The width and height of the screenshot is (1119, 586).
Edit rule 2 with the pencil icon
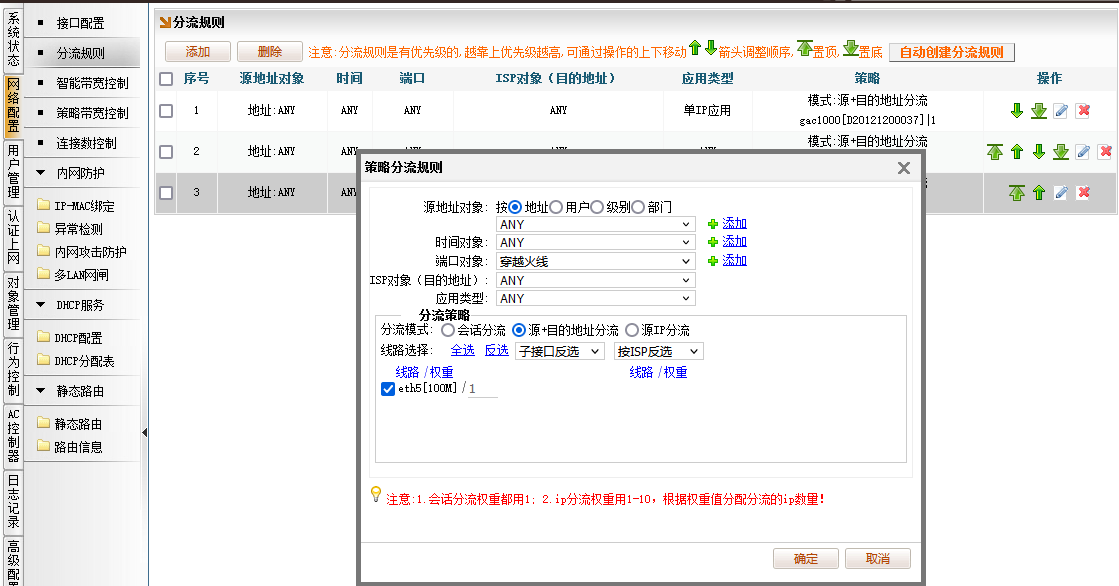tap(1083, 151)
